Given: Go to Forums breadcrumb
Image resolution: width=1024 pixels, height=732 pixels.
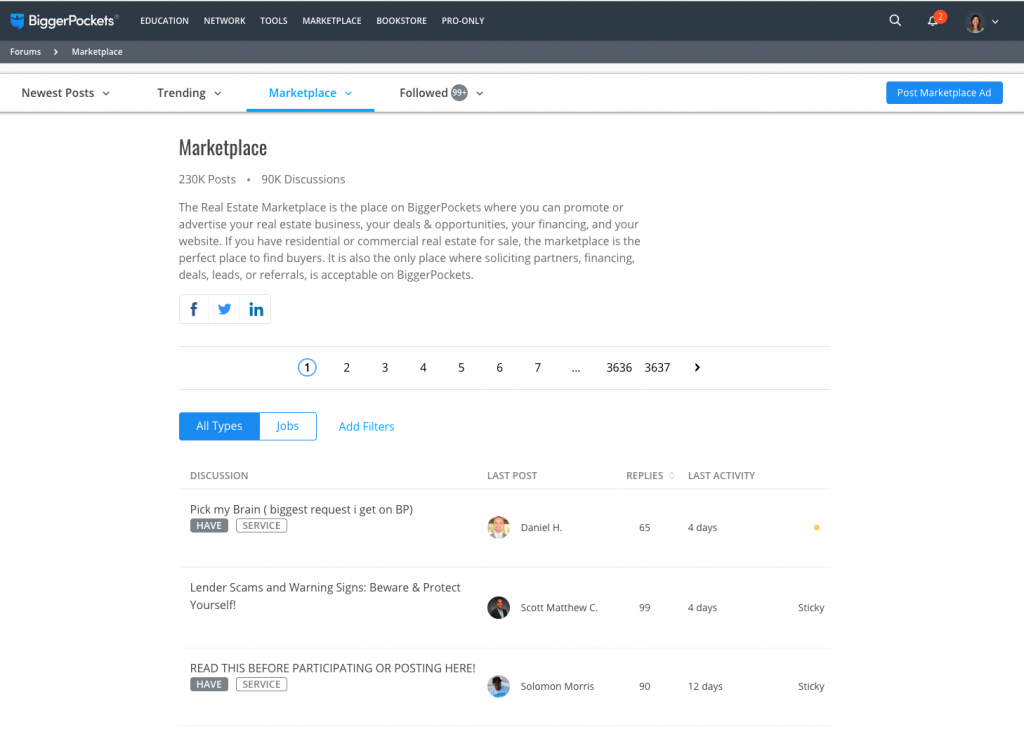Looking at the screenshot, I should pos(25,52).
